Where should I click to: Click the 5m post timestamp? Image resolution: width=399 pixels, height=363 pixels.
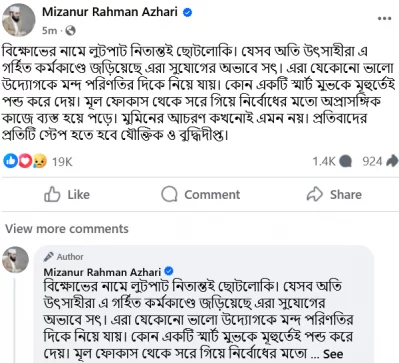click(x=49, y=31)
